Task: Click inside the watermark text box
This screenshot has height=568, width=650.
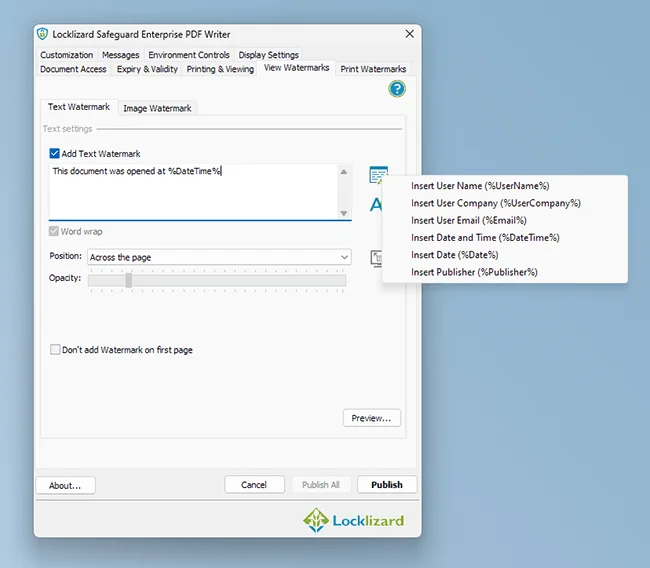Action: (x=194, y=192)
